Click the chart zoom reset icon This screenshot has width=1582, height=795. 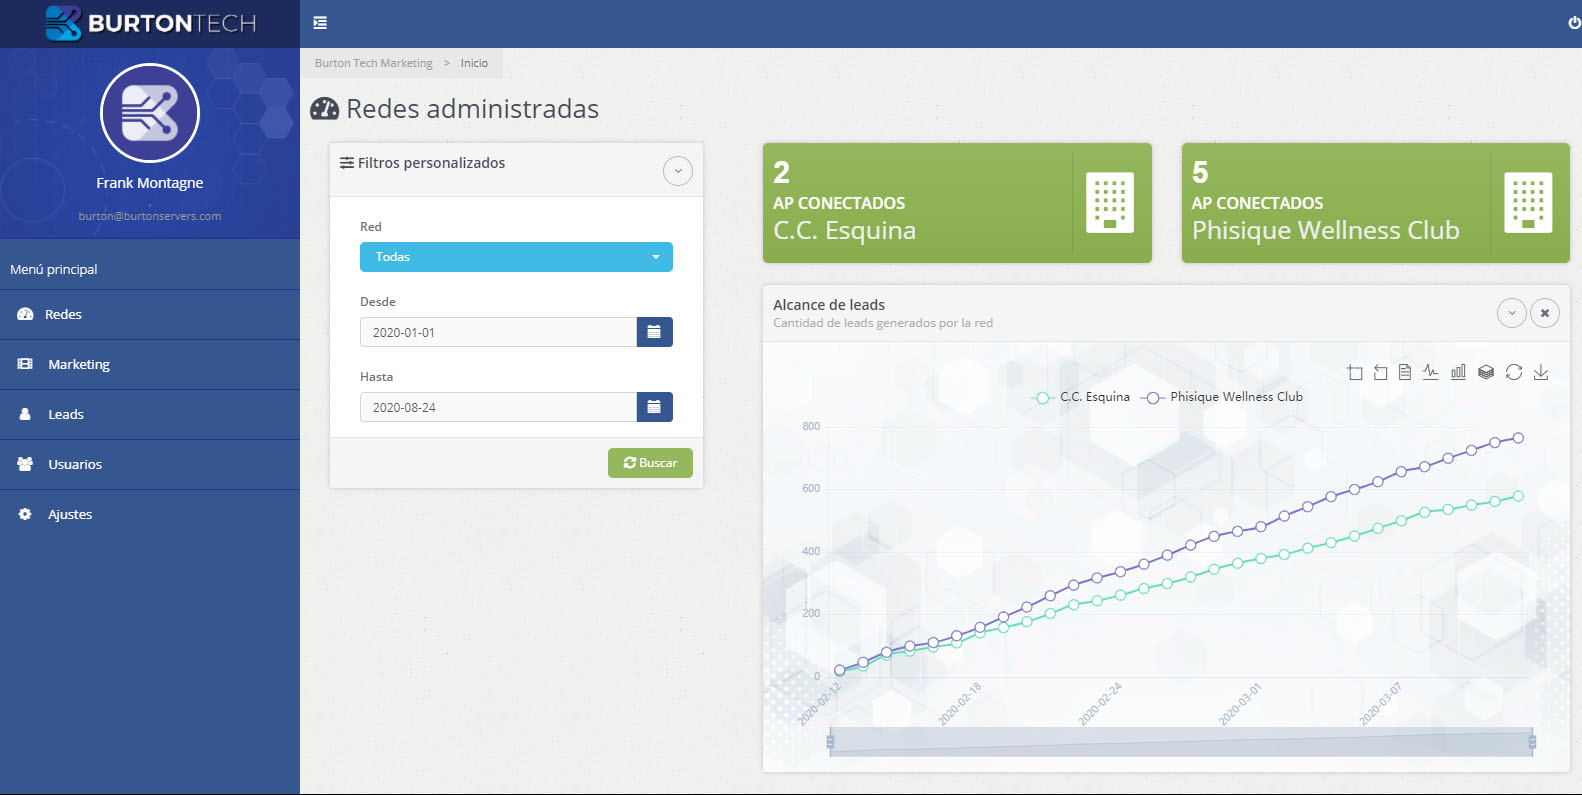1380,373
